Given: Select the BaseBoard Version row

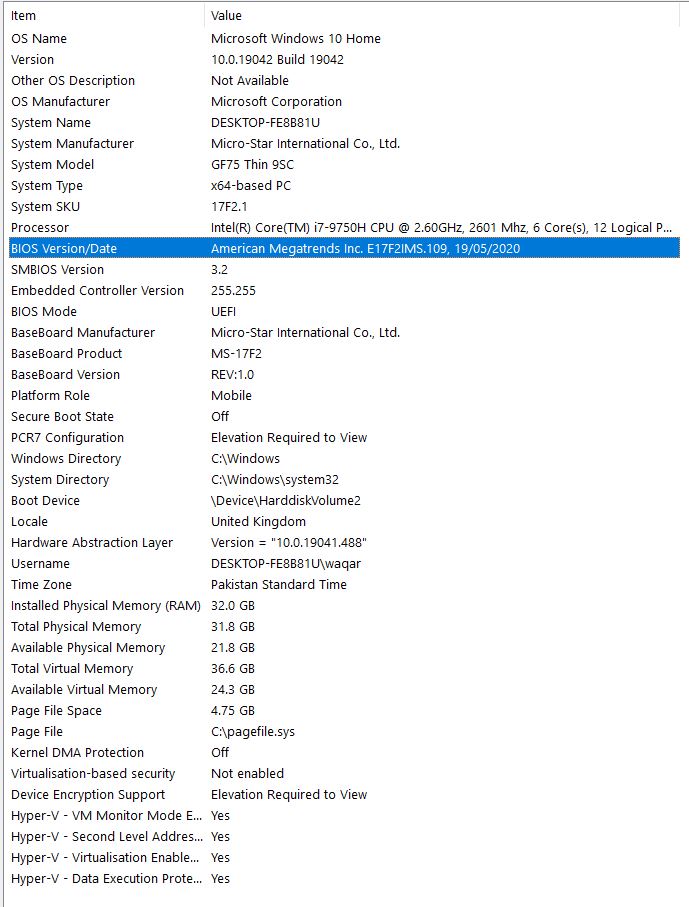Looking at the screenshot, I should click(344, 375).
